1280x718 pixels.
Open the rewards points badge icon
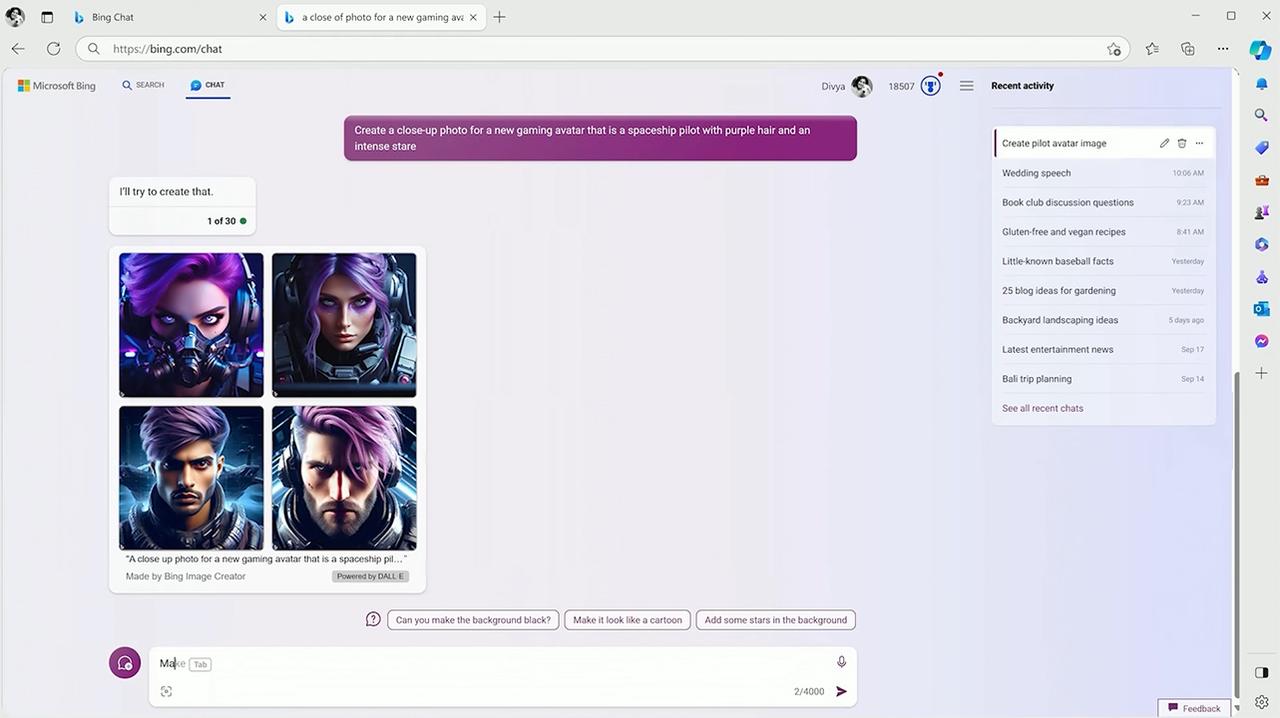pyautogui.click(x=931, y=86)
